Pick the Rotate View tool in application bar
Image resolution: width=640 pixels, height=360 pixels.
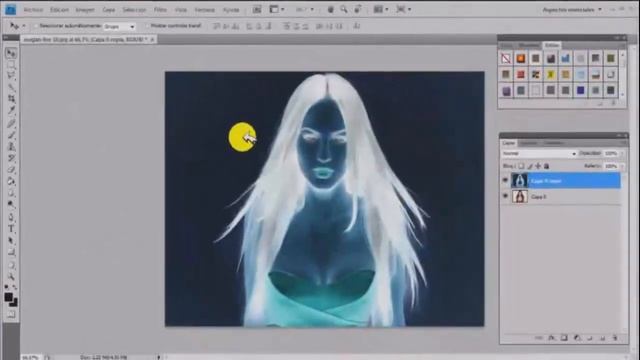(358, 9)
